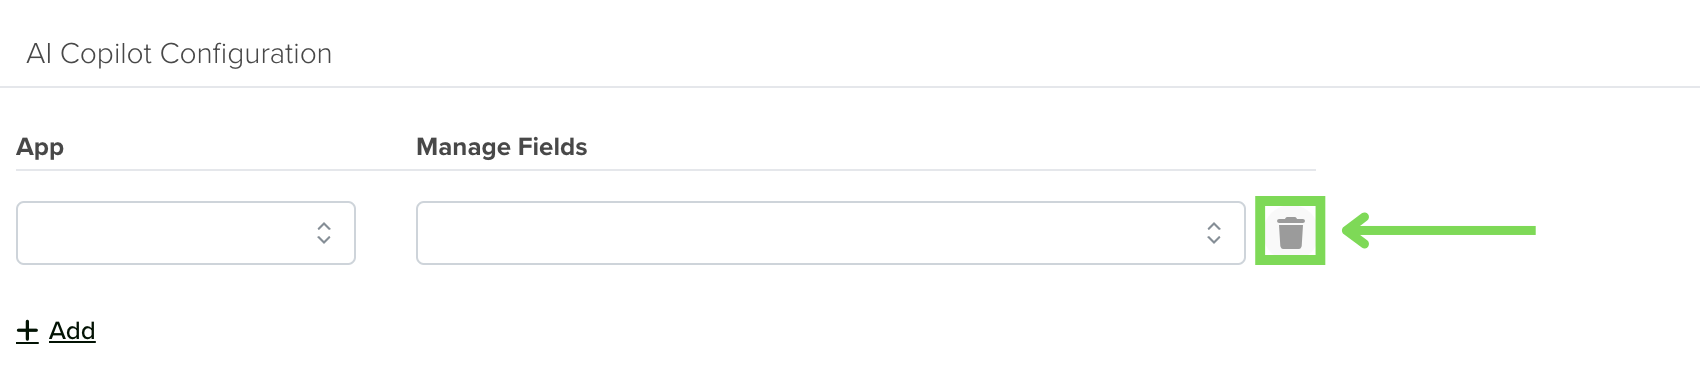Expand the wide Manage Fields combo box

pos(831,233)
